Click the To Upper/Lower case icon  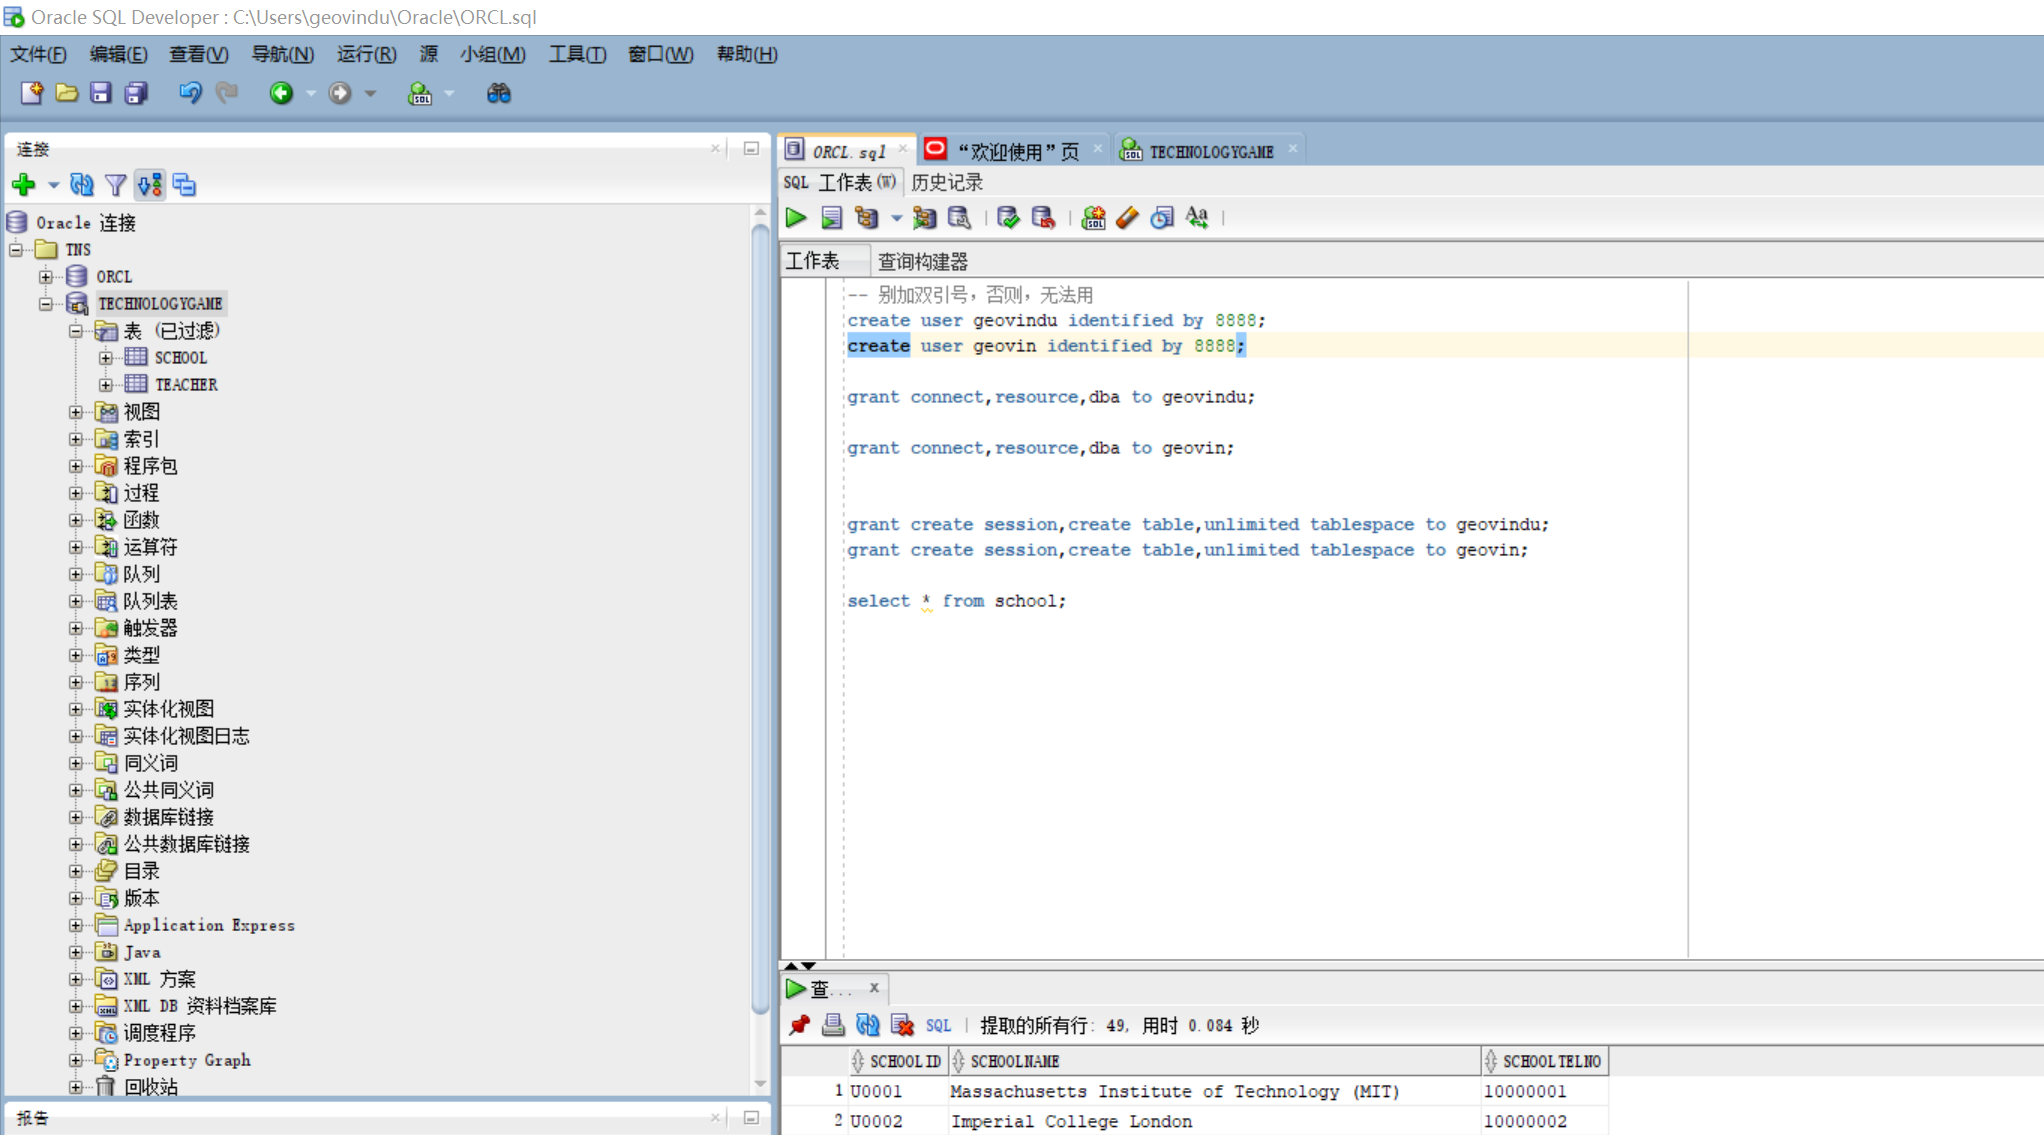1197,217
